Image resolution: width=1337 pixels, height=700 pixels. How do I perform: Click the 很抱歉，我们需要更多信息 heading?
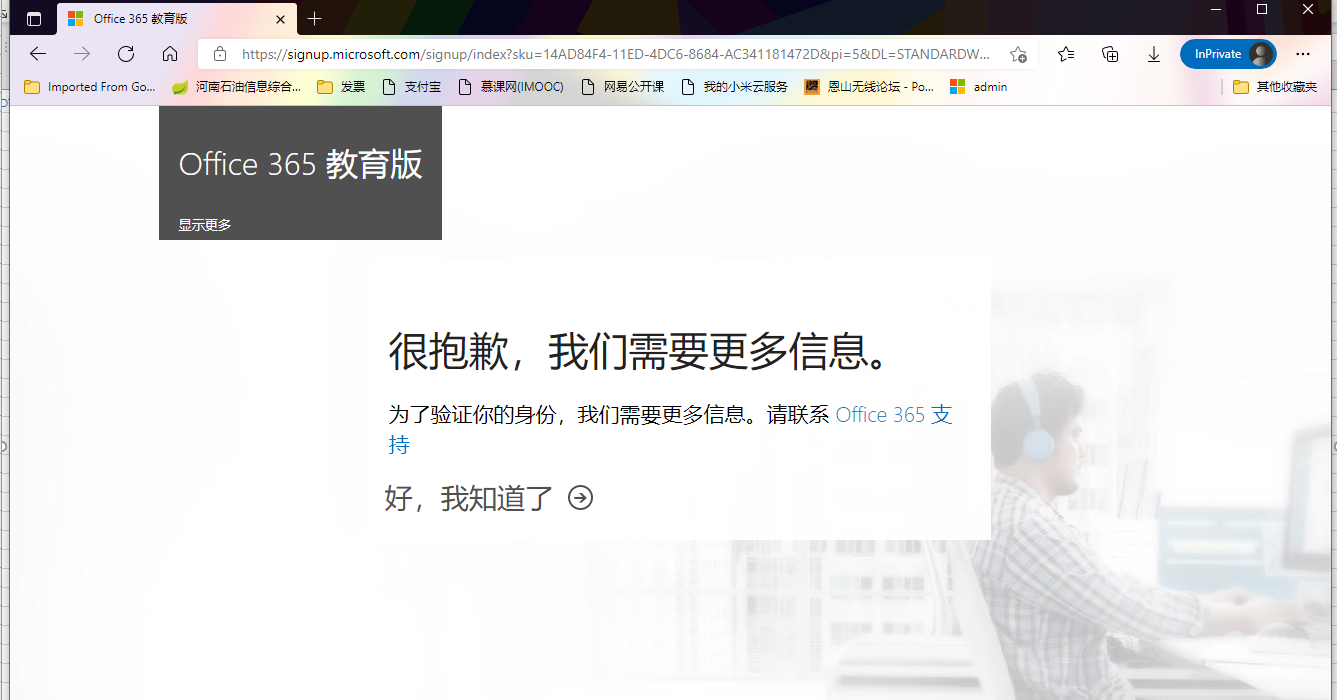click(x=639, y=350)
